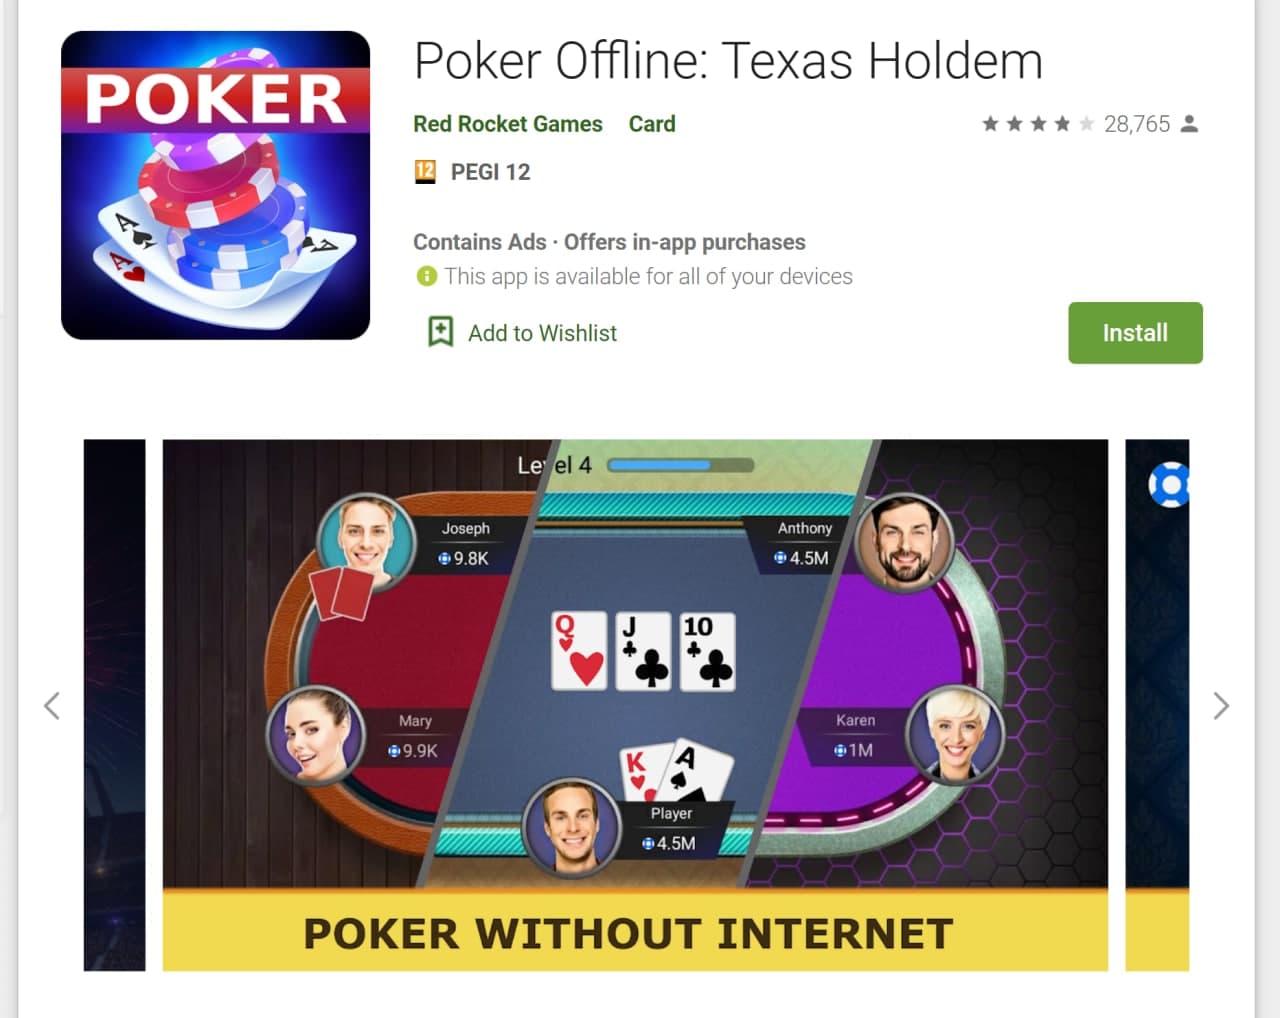
Task: Open the partially visible left screenshot
Action: [x=114, y=705]
